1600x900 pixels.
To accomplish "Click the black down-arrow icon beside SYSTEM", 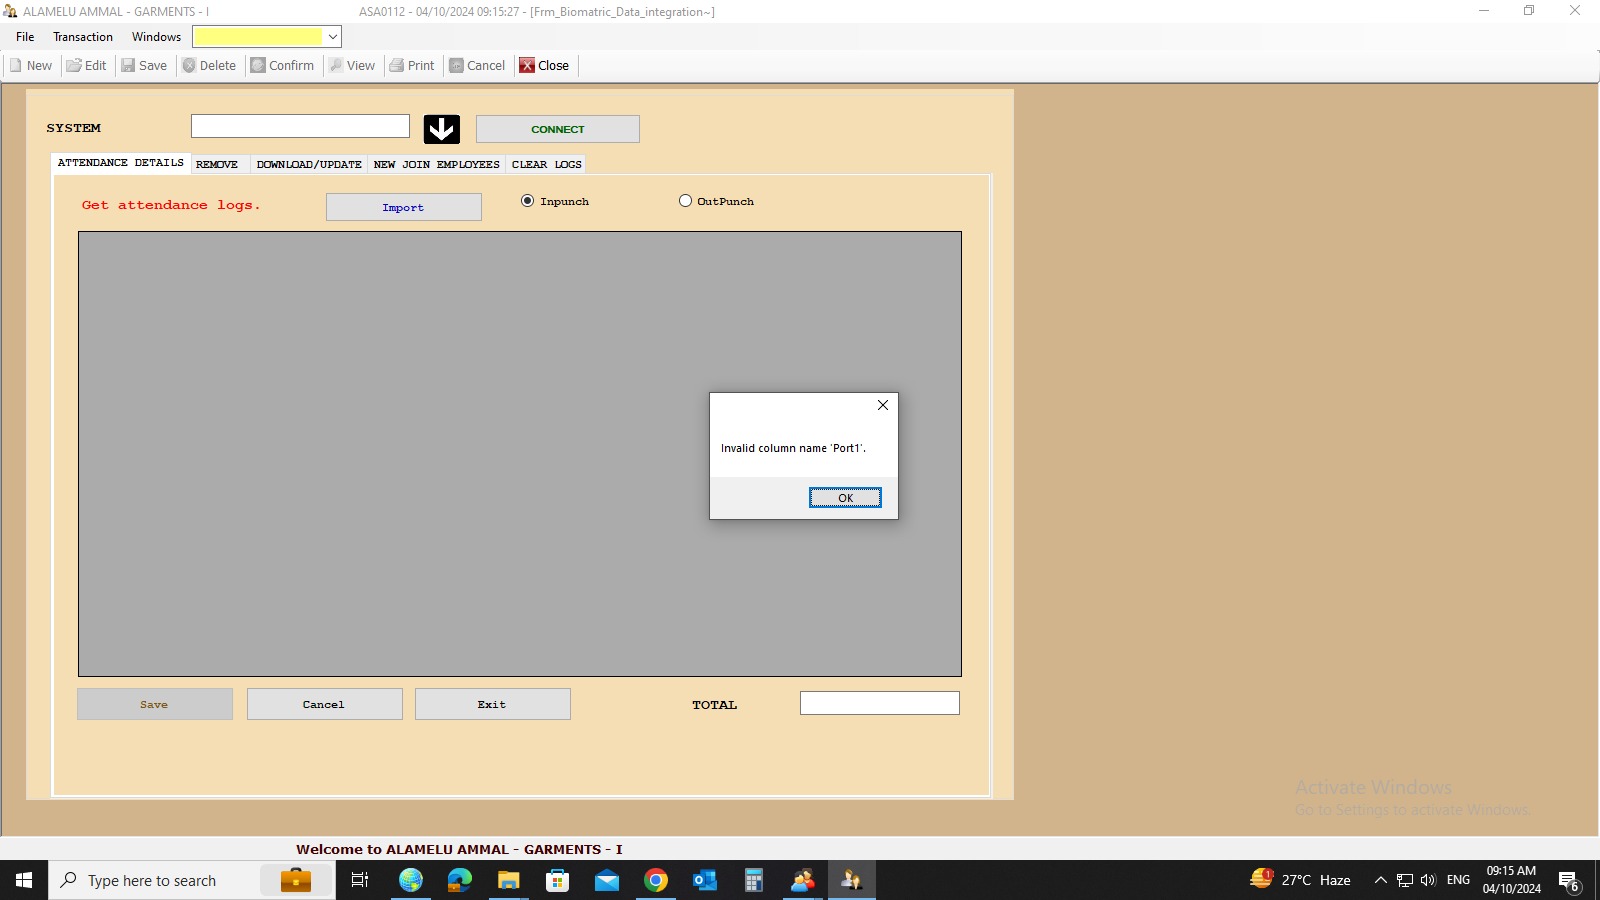I will (441, 129).
